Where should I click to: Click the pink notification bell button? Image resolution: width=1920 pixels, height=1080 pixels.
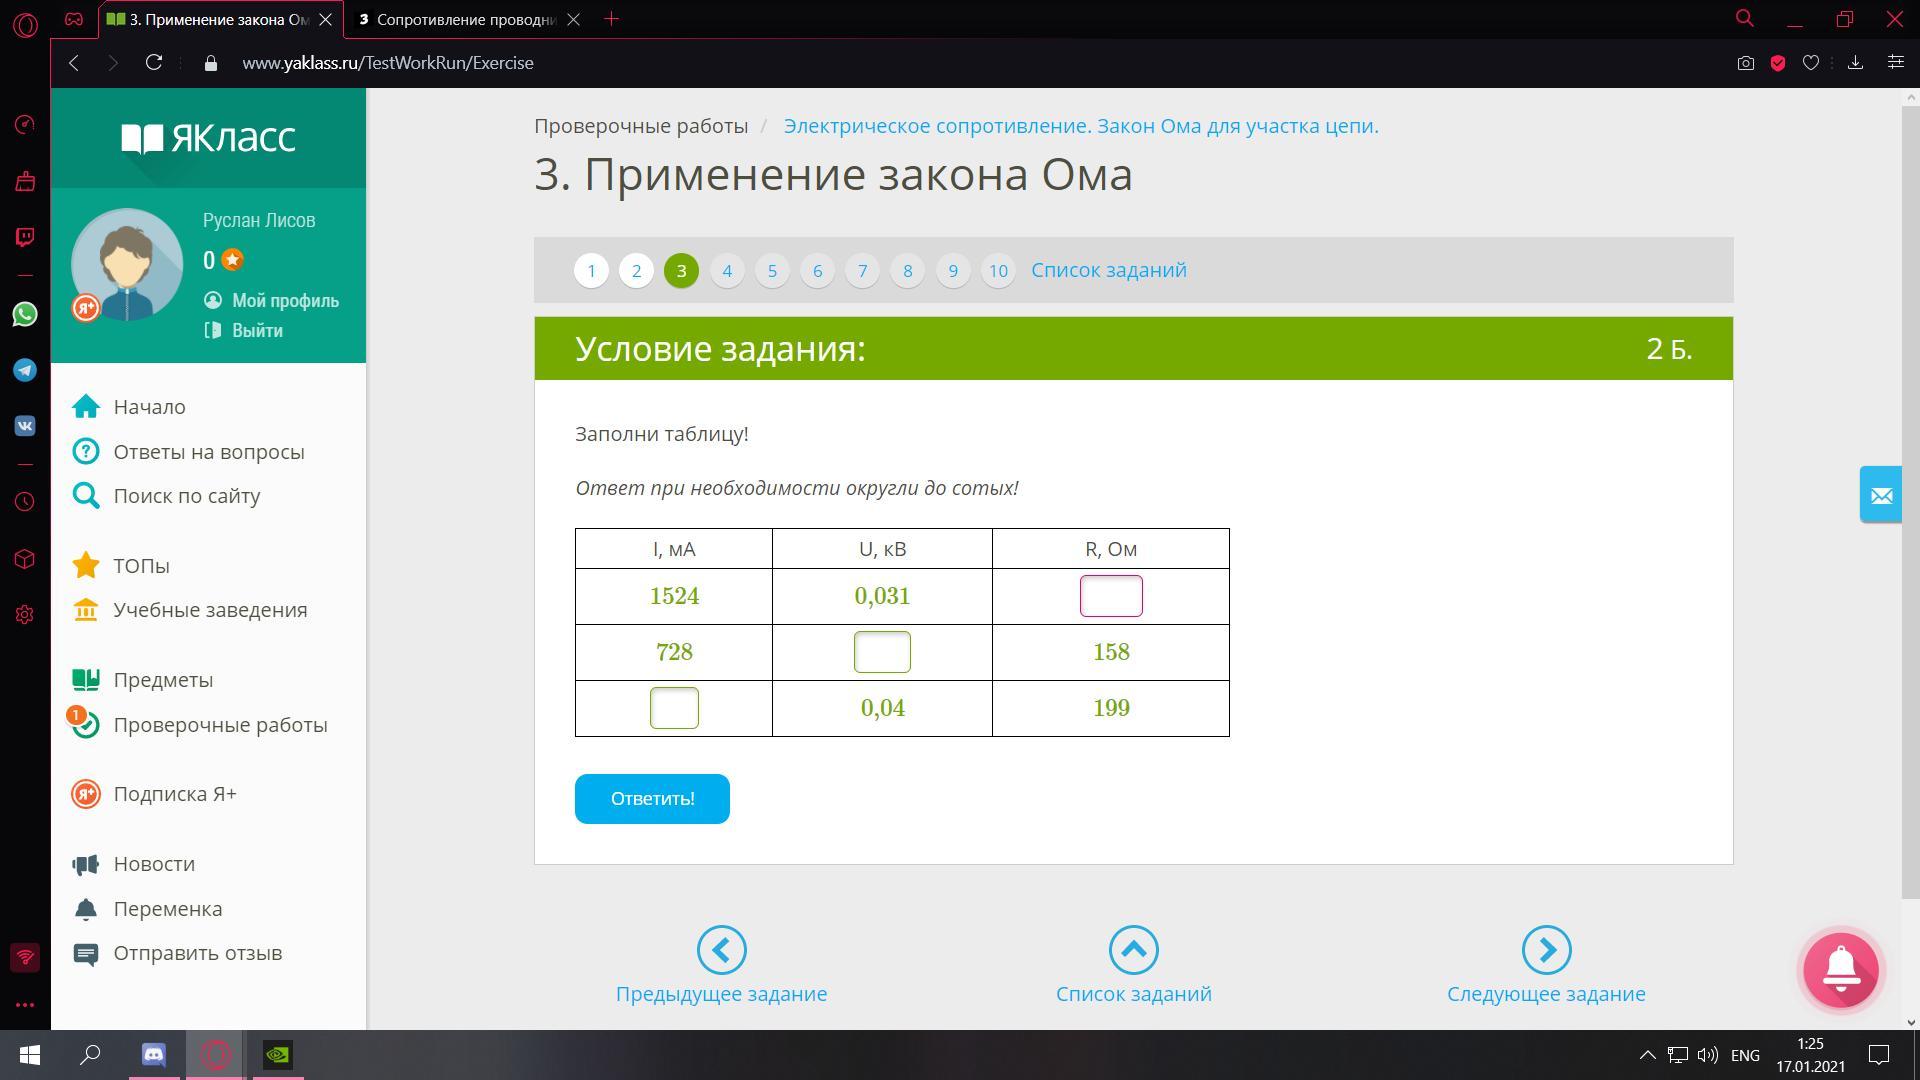click(1841, 970)
